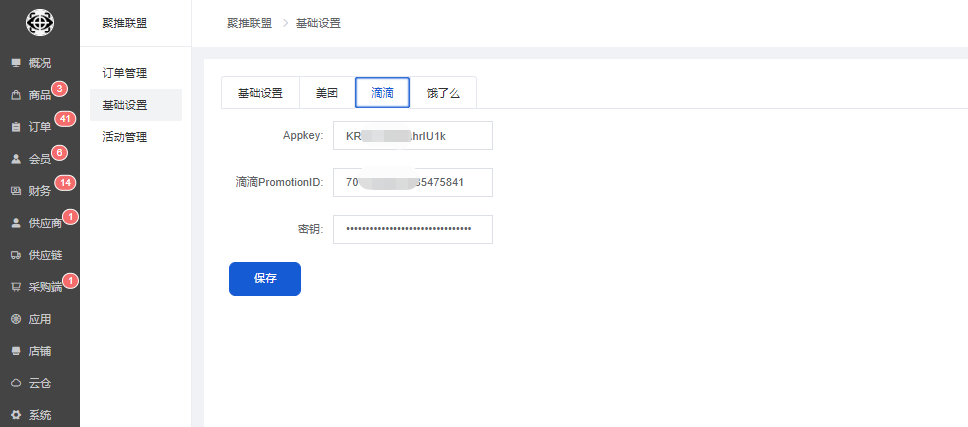968x427 pixels.
Task: Open the 采购端 shopping cart icon
Action: (16, 287)
